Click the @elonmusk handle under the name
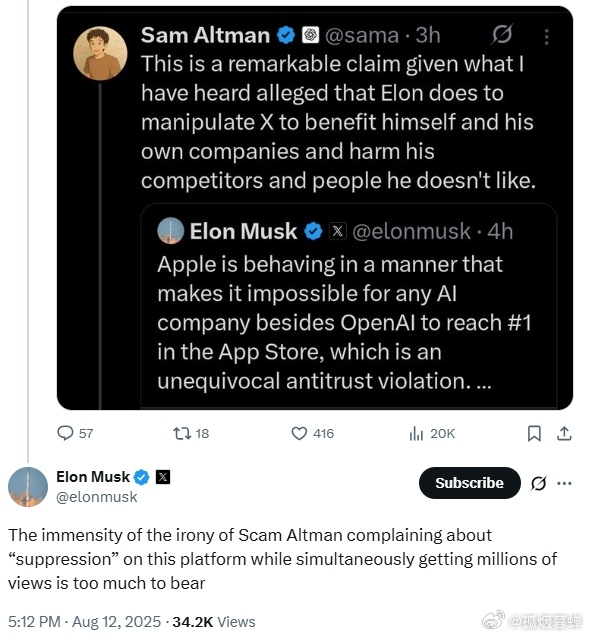Viewport: 589px width, 637px height. (97, 497)
